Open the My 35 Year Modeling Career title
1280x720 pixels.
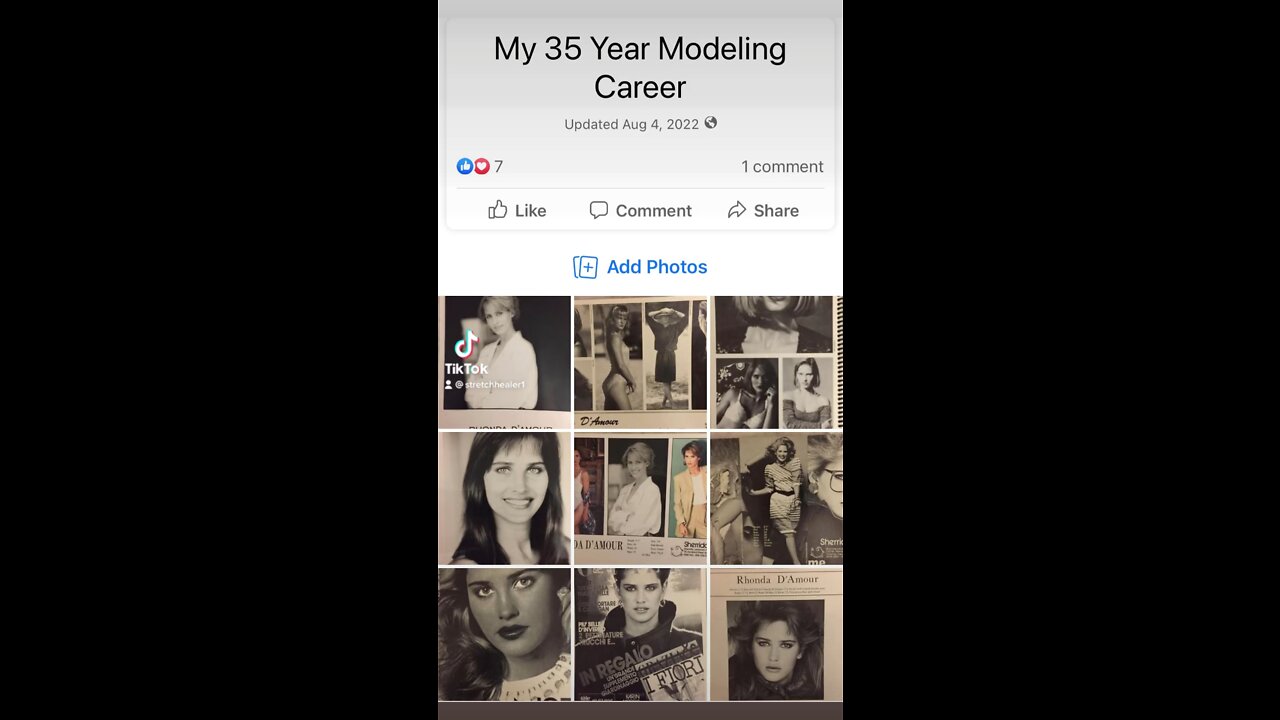[x=640, y=67]
